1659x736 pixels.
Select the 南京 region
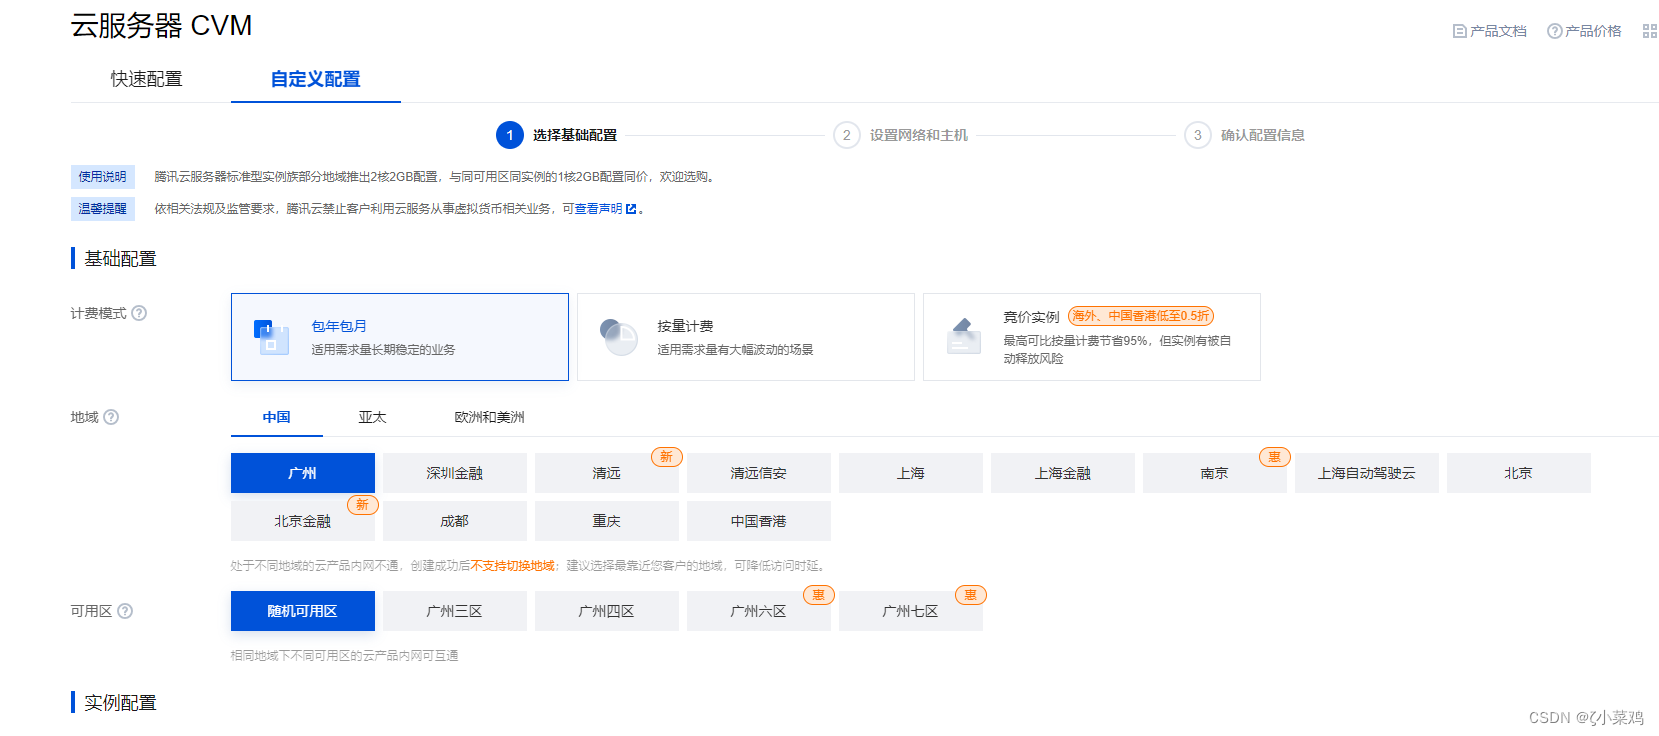click(x=1215, y=473)
